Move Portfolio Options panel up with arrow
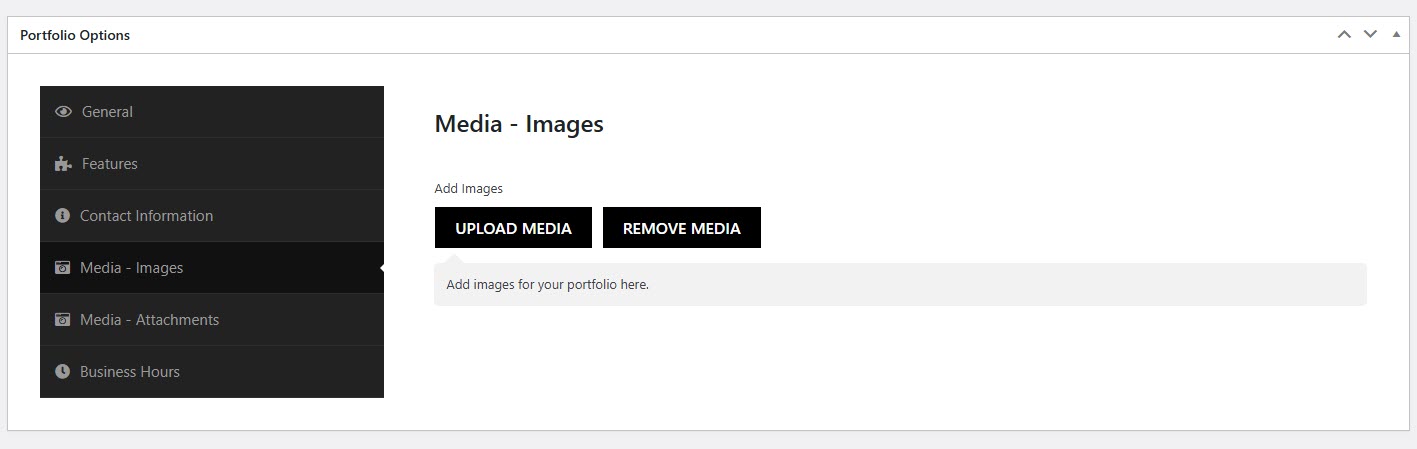Screen dimensions: 1417x449 (x=1344, y=35)
